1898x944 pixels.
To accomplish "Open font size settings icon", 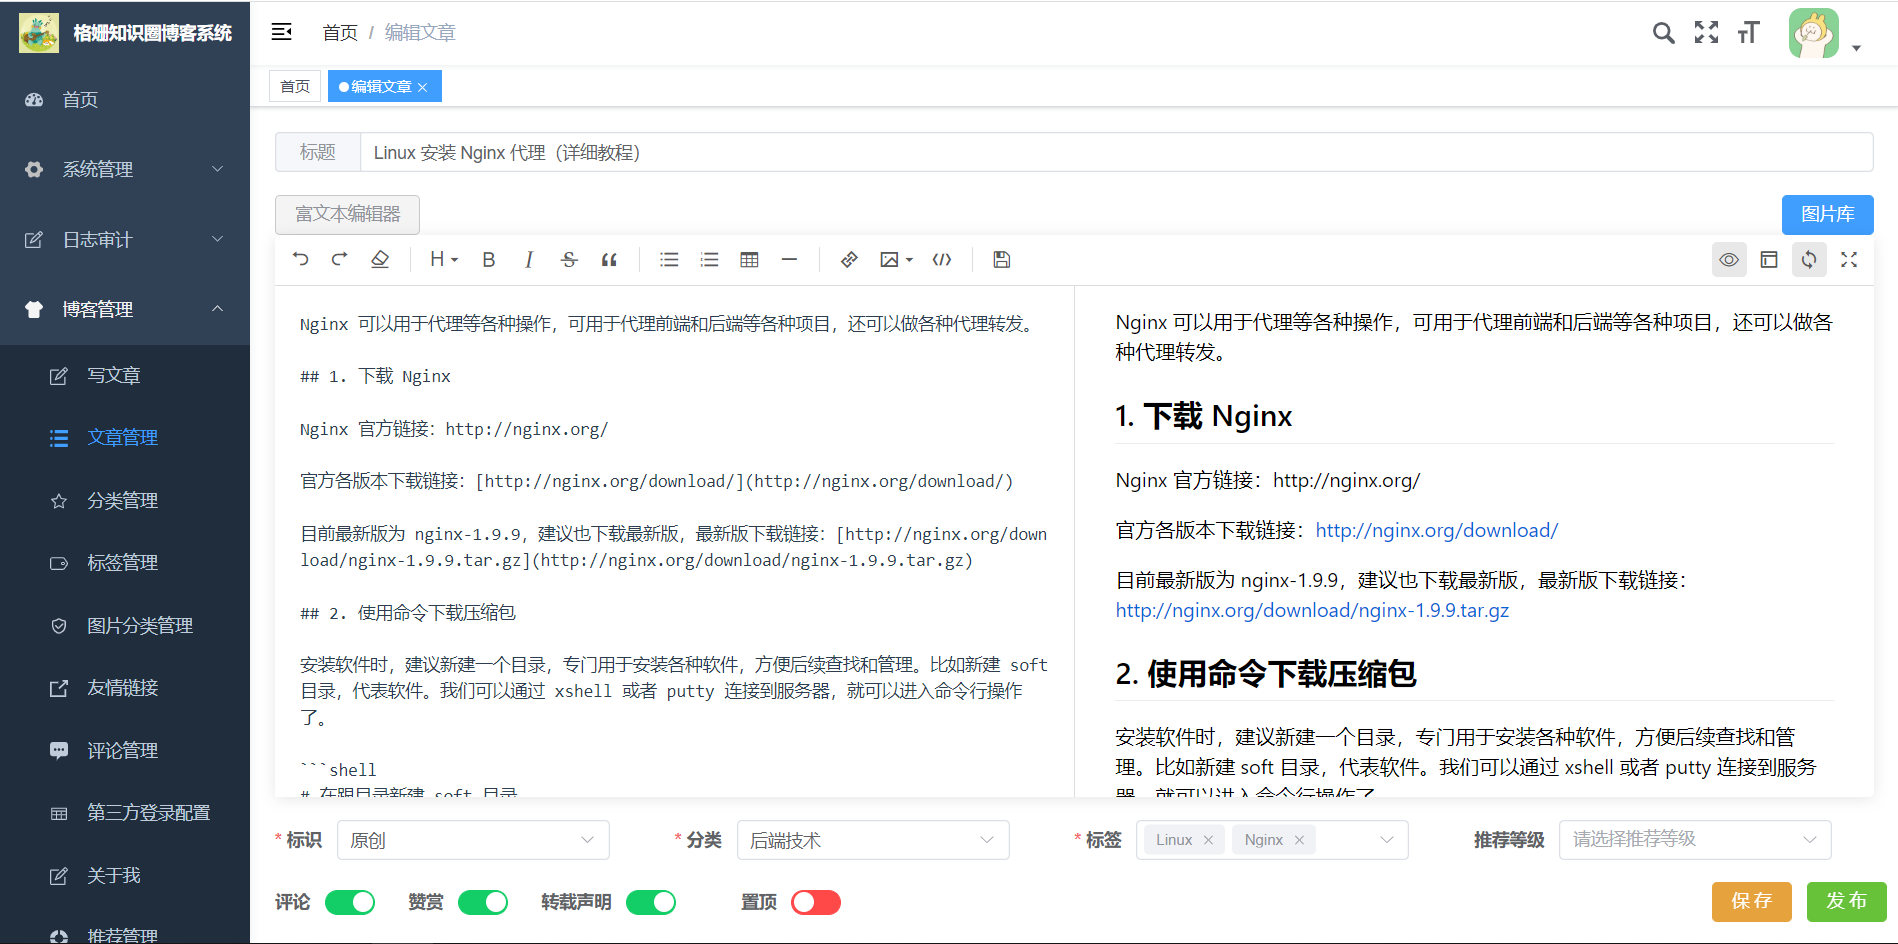I will [1748, 33].
